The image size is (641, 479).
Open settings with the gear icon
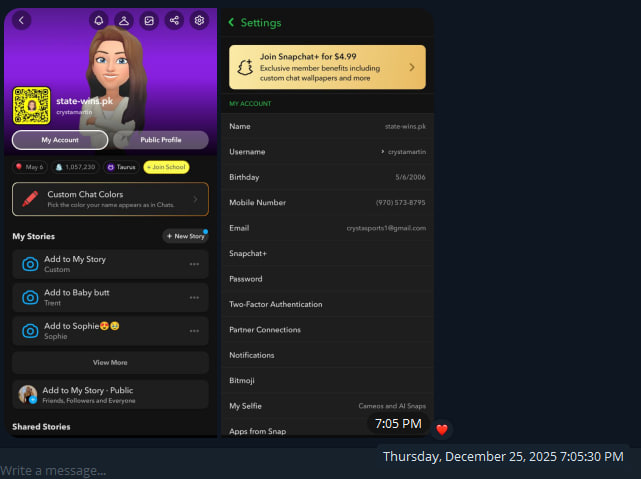[199, 20]
